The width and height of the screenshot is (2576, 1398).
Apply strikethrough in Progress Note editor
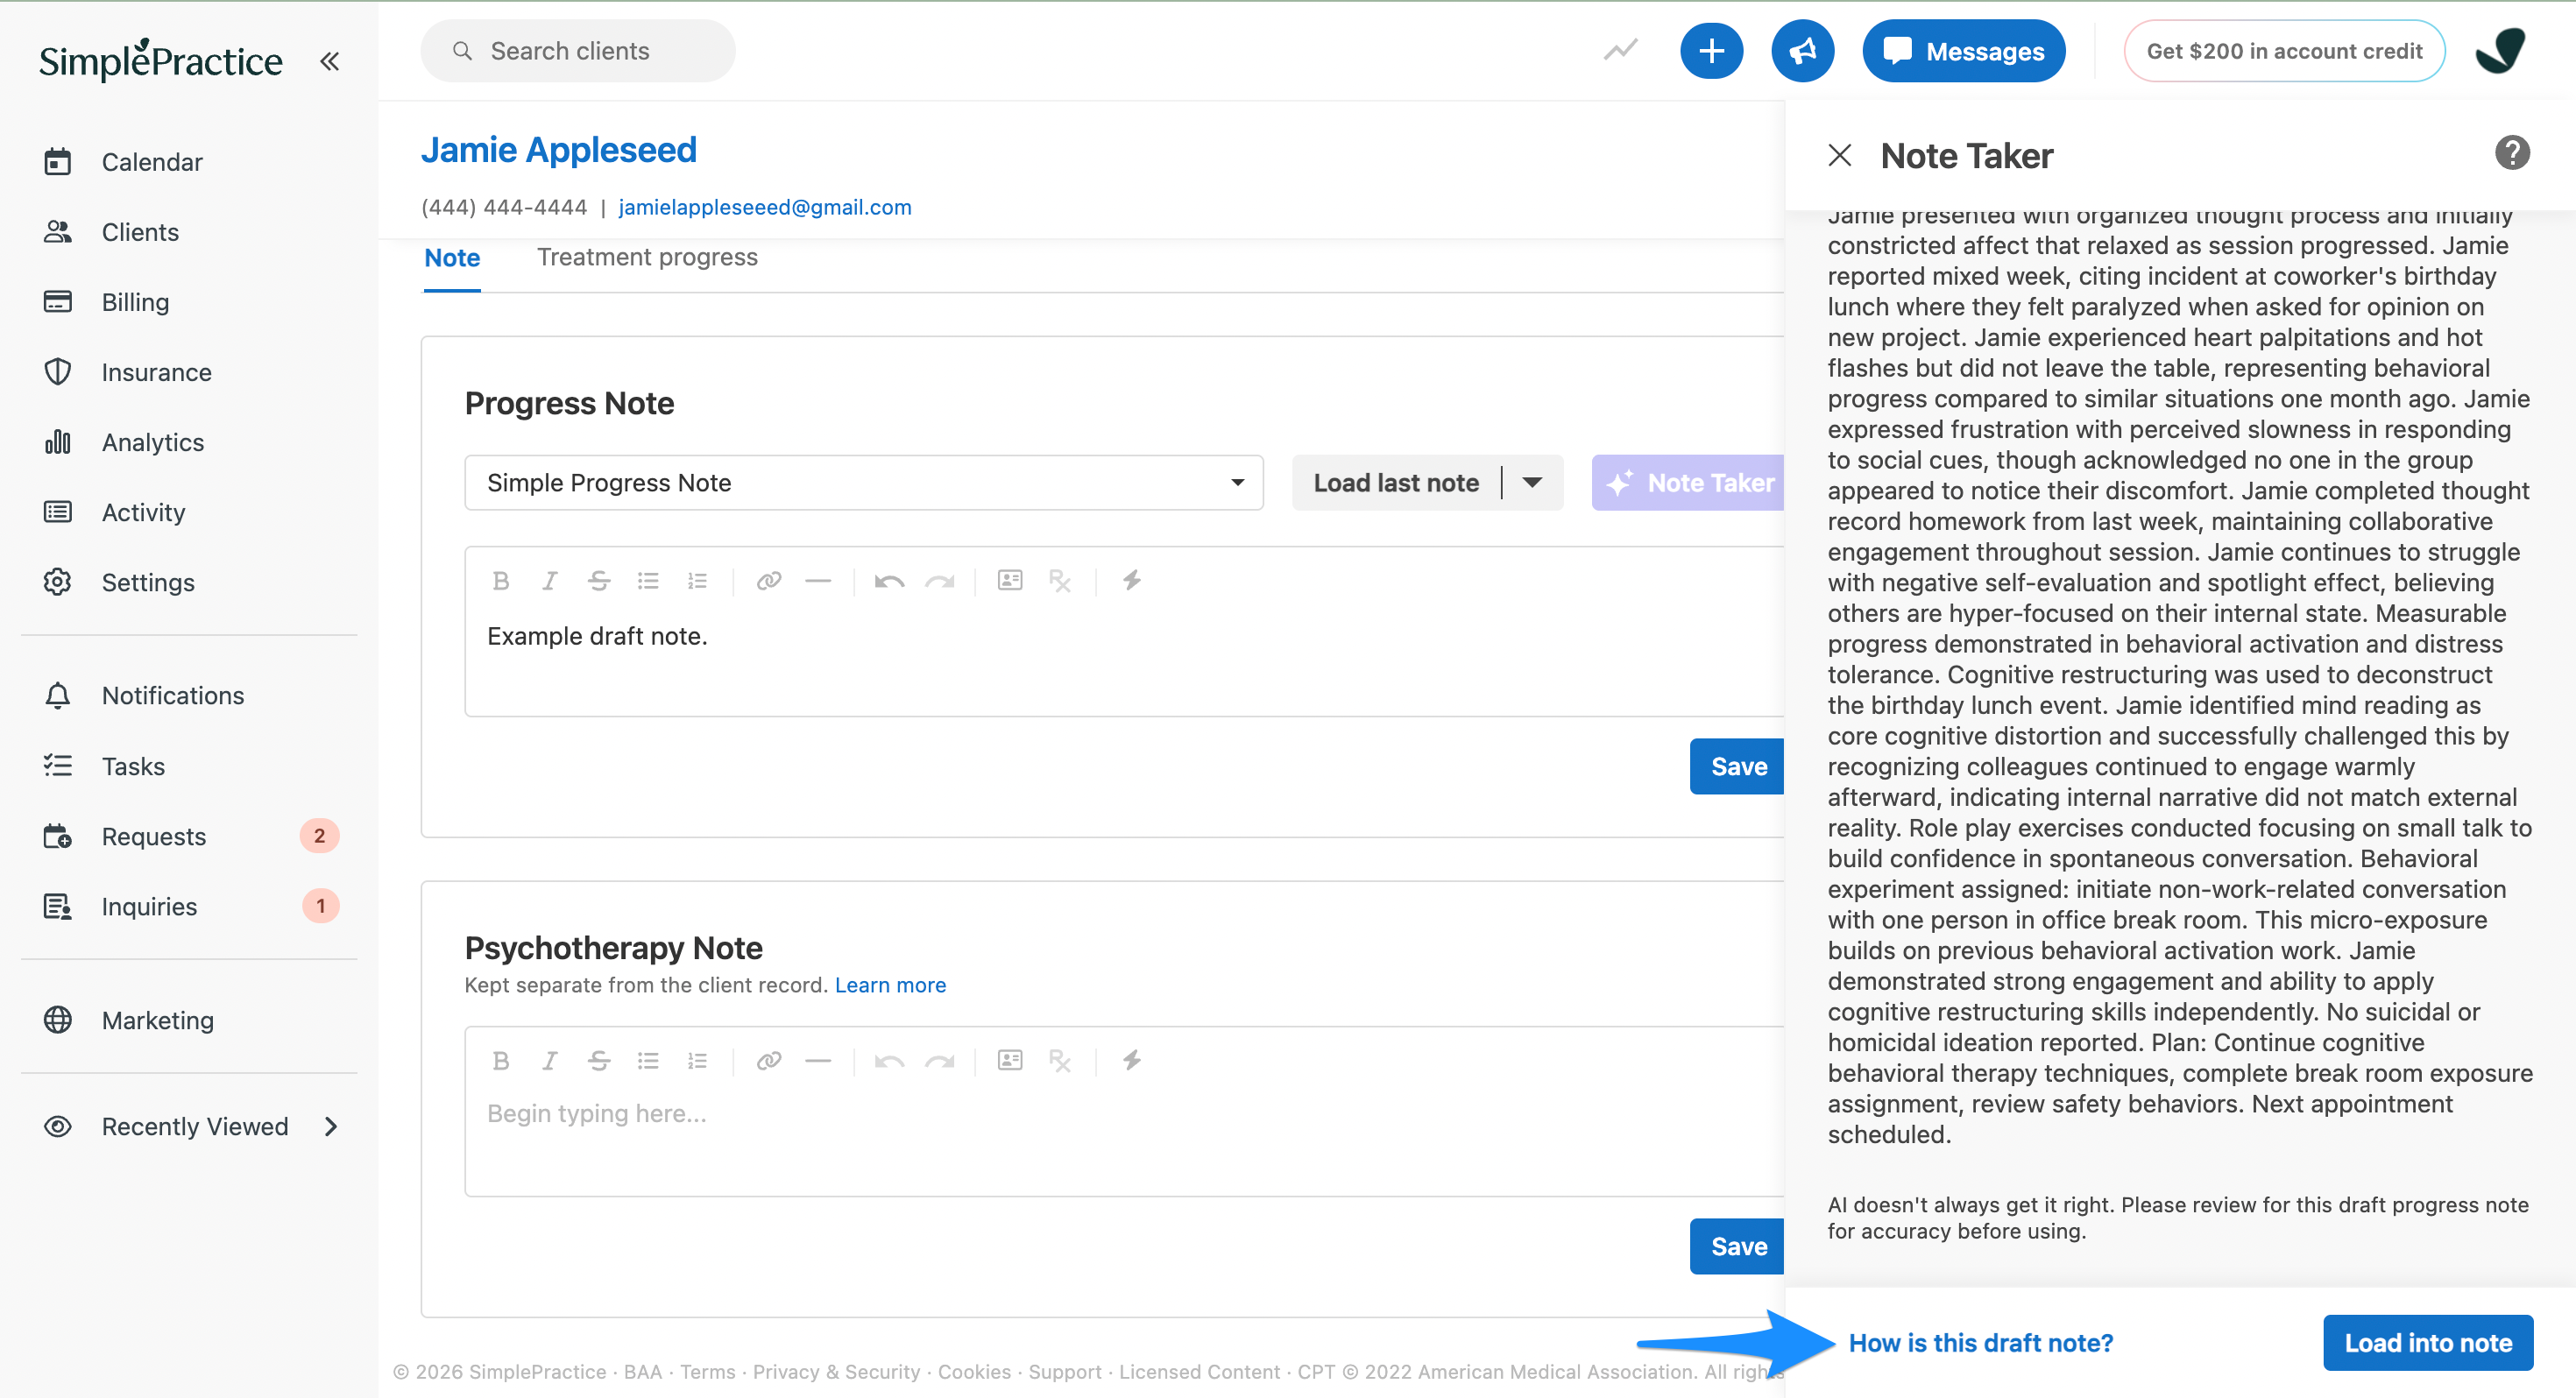click(598, 581)
